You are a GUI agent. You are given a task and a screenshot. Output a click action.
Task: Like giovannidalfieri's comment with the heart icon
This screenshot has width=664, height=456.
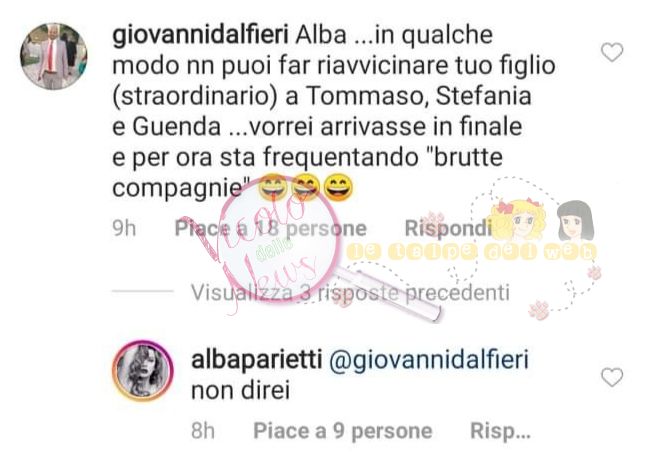(x=612, y=52)
